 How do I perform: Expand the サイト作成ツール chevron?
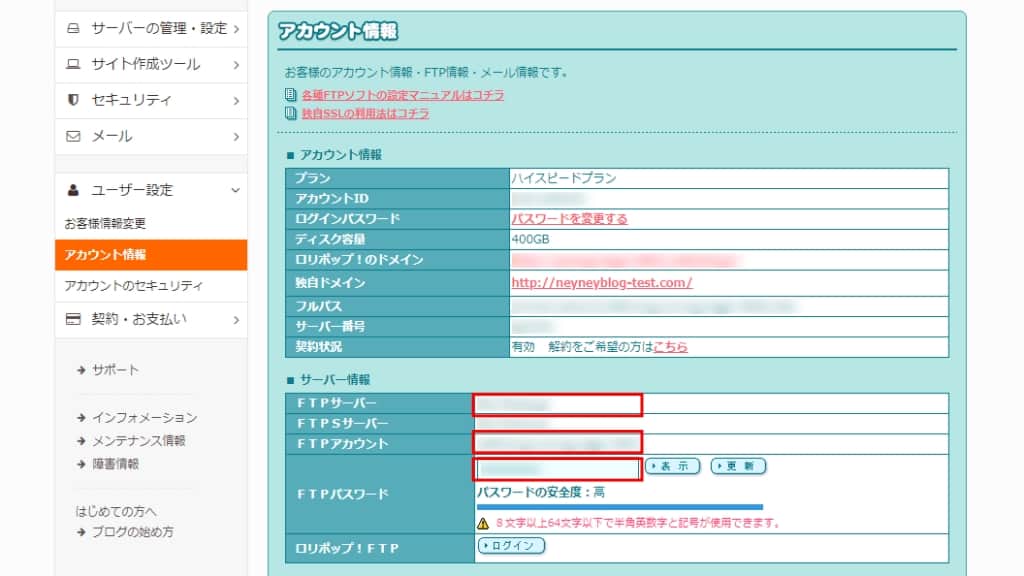point(236,65)
